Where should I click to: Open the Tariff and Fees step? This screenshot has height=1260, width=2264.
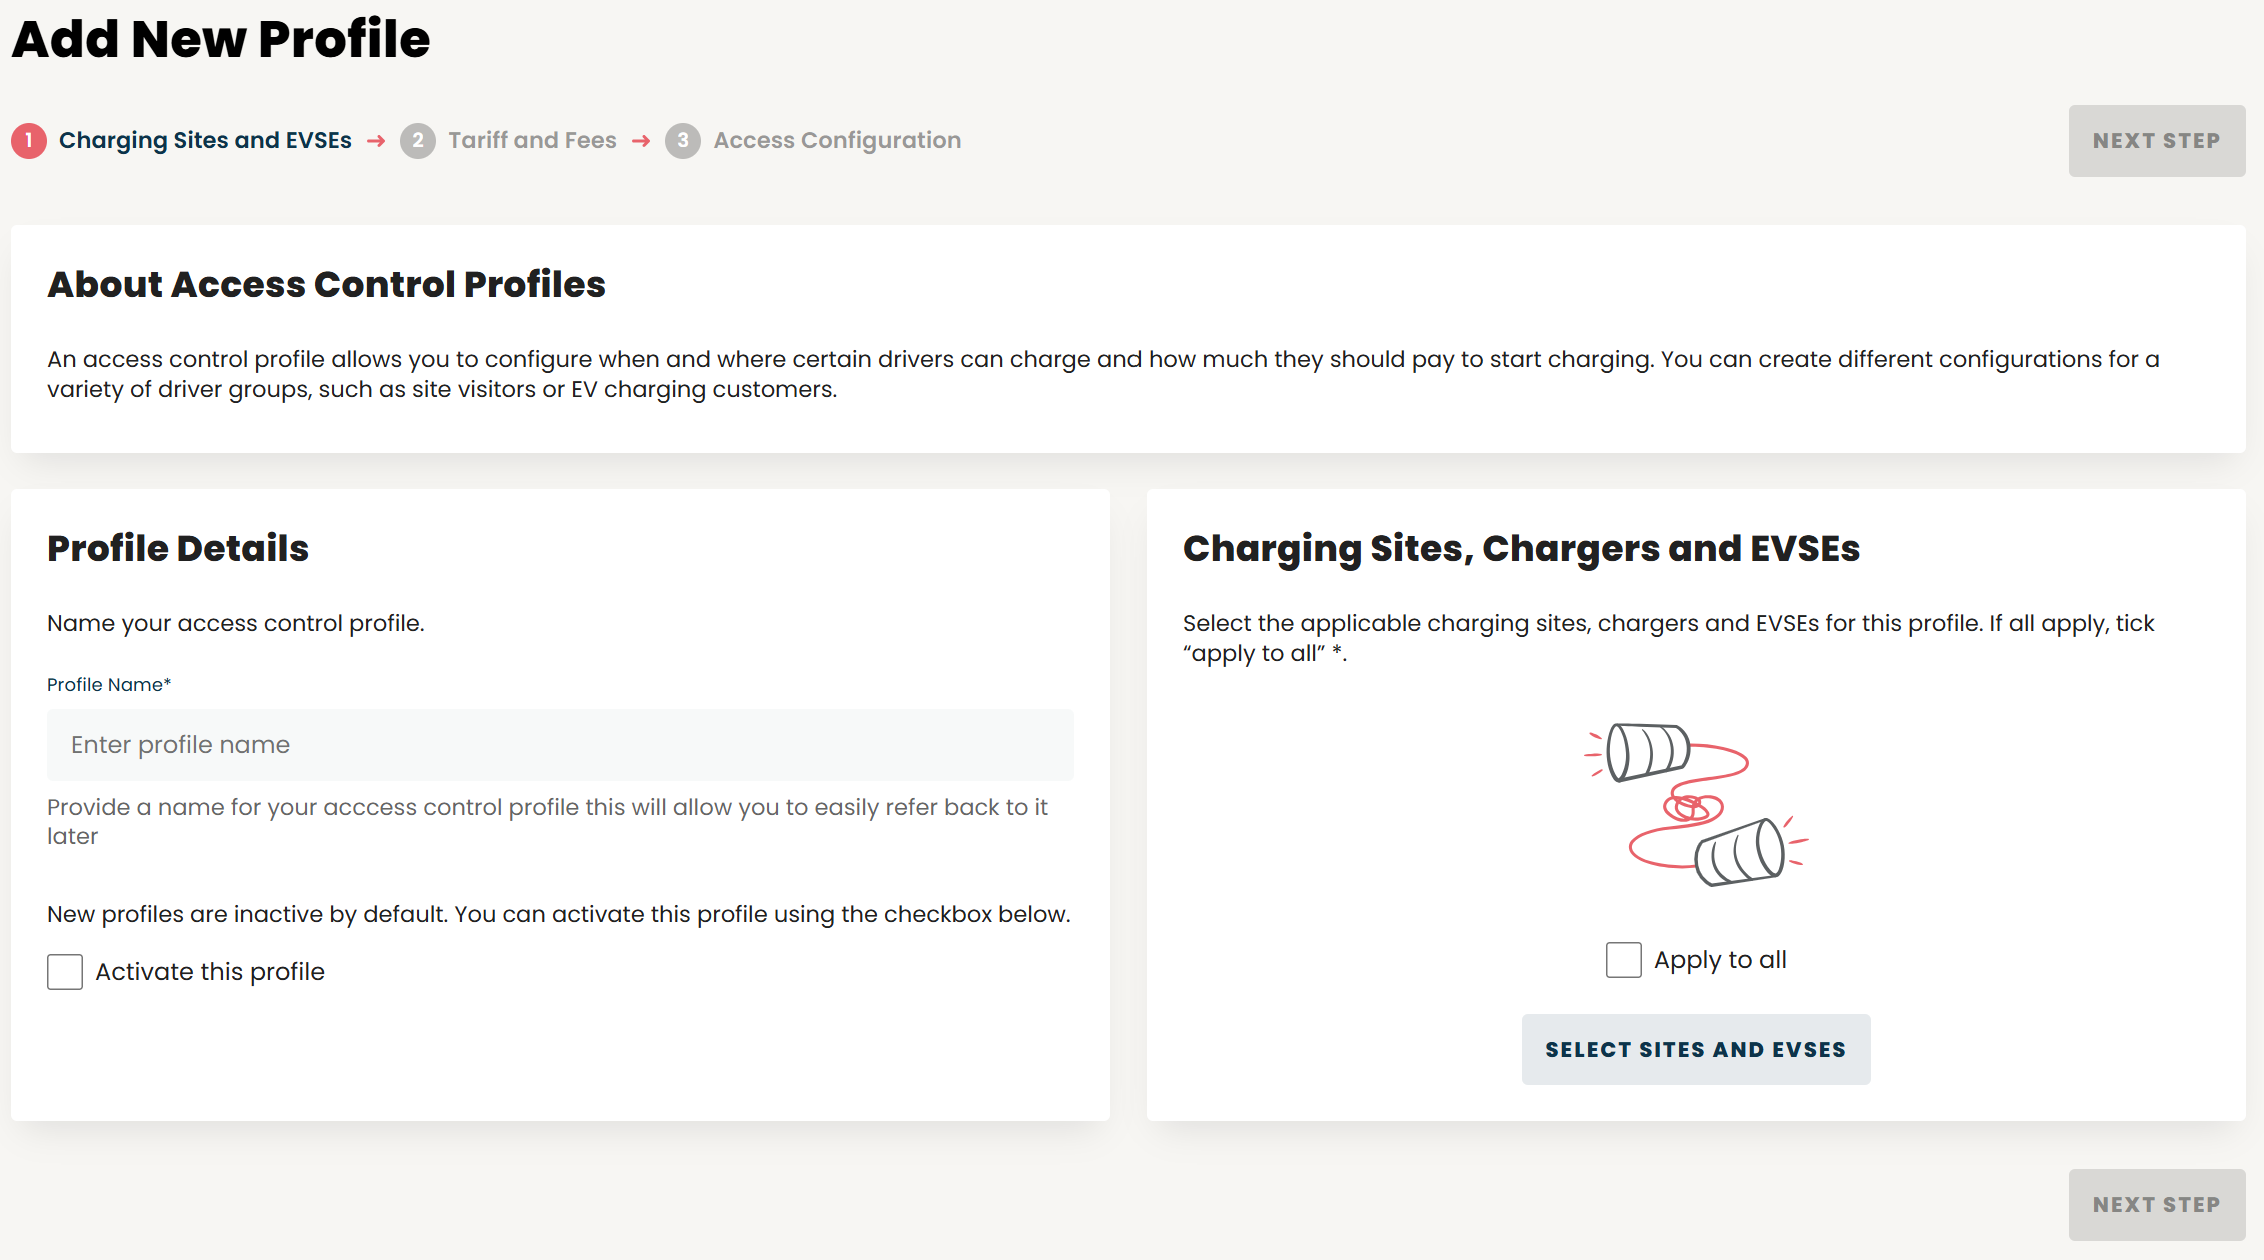[532, 140]
